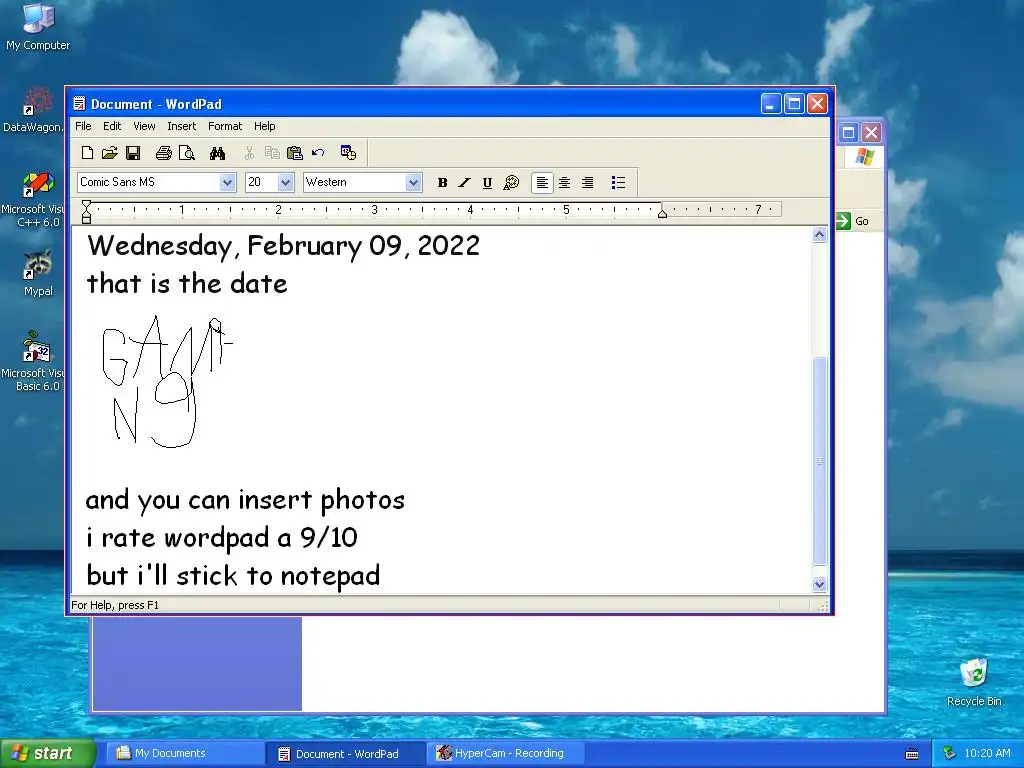Viewport: 1024px width, 768px height.
Task: Select the Mypal browser desktop icon
Action: [38, 273]
